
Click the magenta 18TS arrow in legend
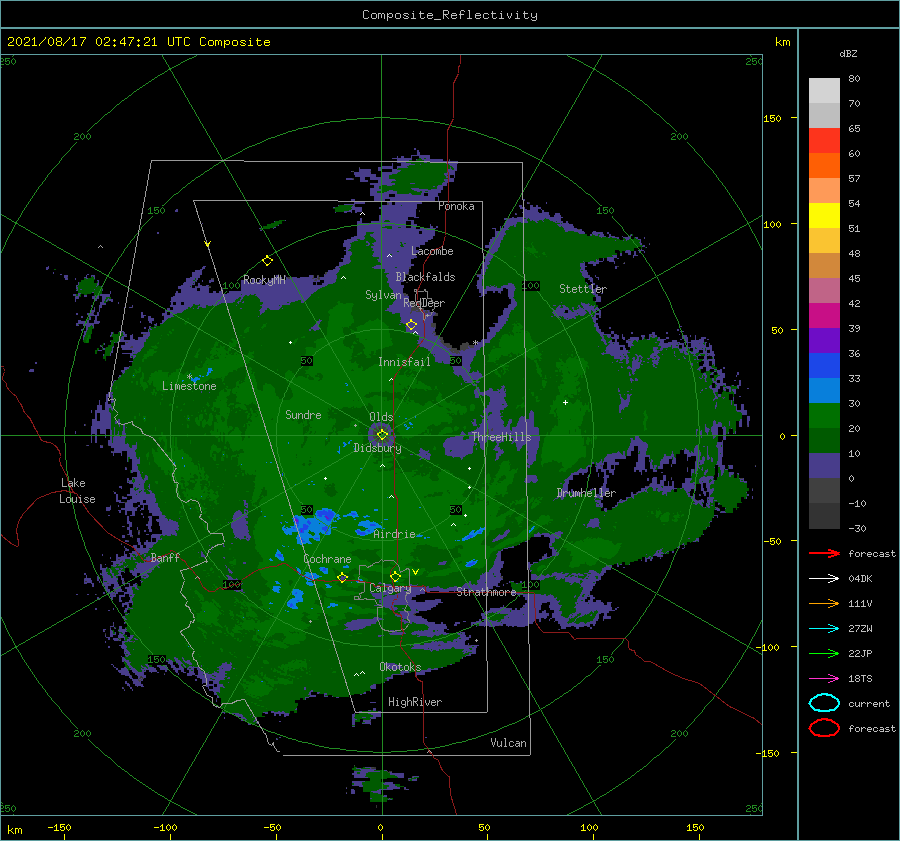[x=824, y=679]
